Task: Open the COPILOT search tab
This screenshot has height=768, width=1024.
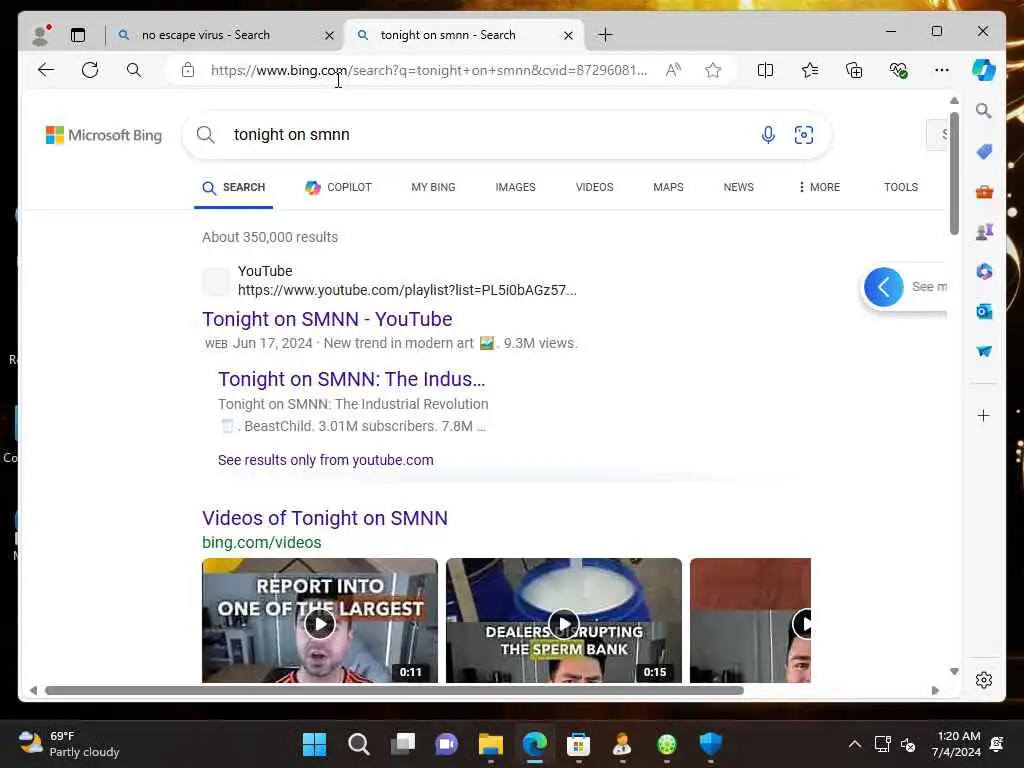Action: 338,187
